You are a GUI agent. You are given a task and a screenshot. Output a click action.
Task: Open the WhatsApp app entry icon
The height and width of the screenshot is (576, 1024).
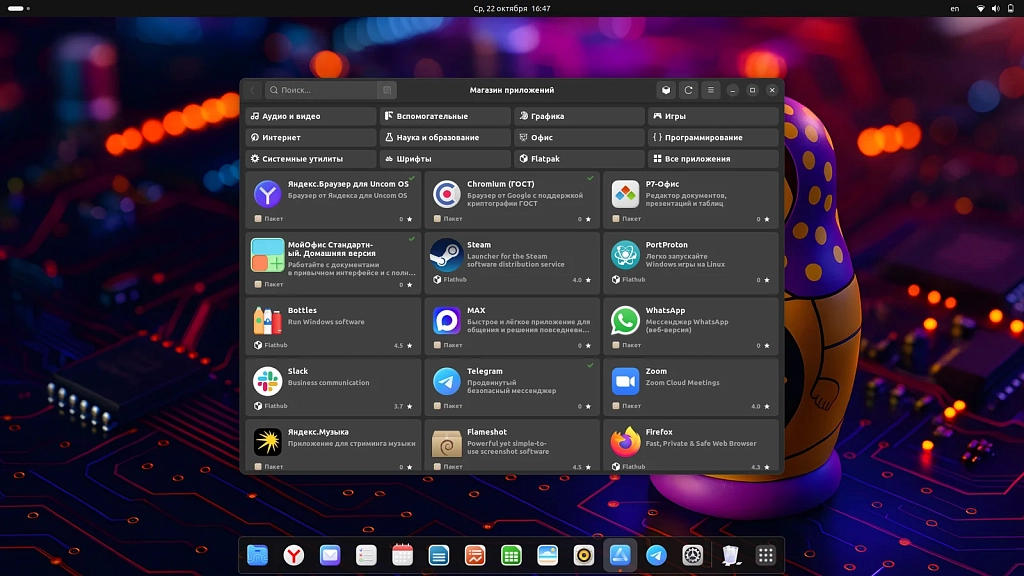(x=625, y=320)
